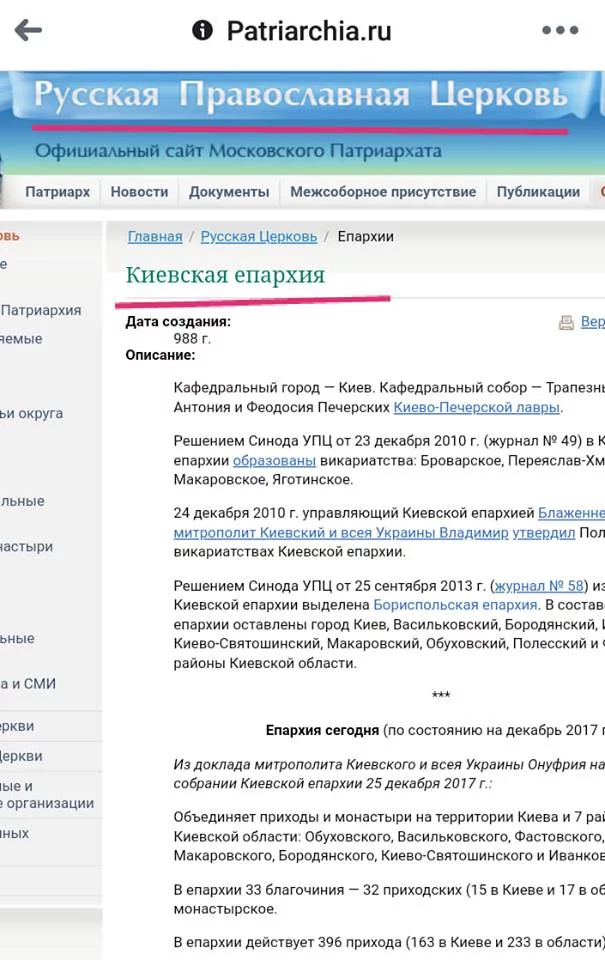The height and width of the screenshot is (960, 605).
Task: Open the Бориспольская епархия link
Action: click(456, 605)
